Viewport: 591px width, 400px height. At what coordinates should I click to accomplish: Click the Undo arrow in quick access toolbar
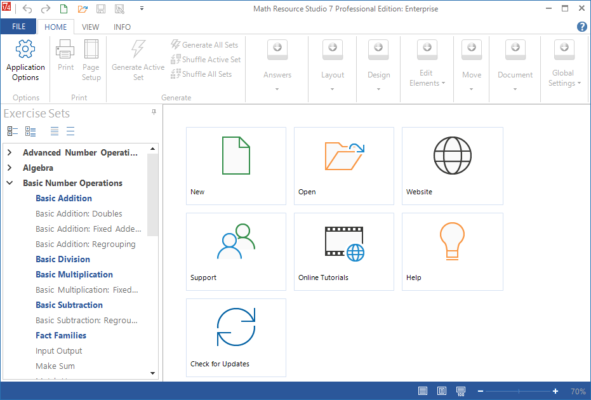coord(27,9)
